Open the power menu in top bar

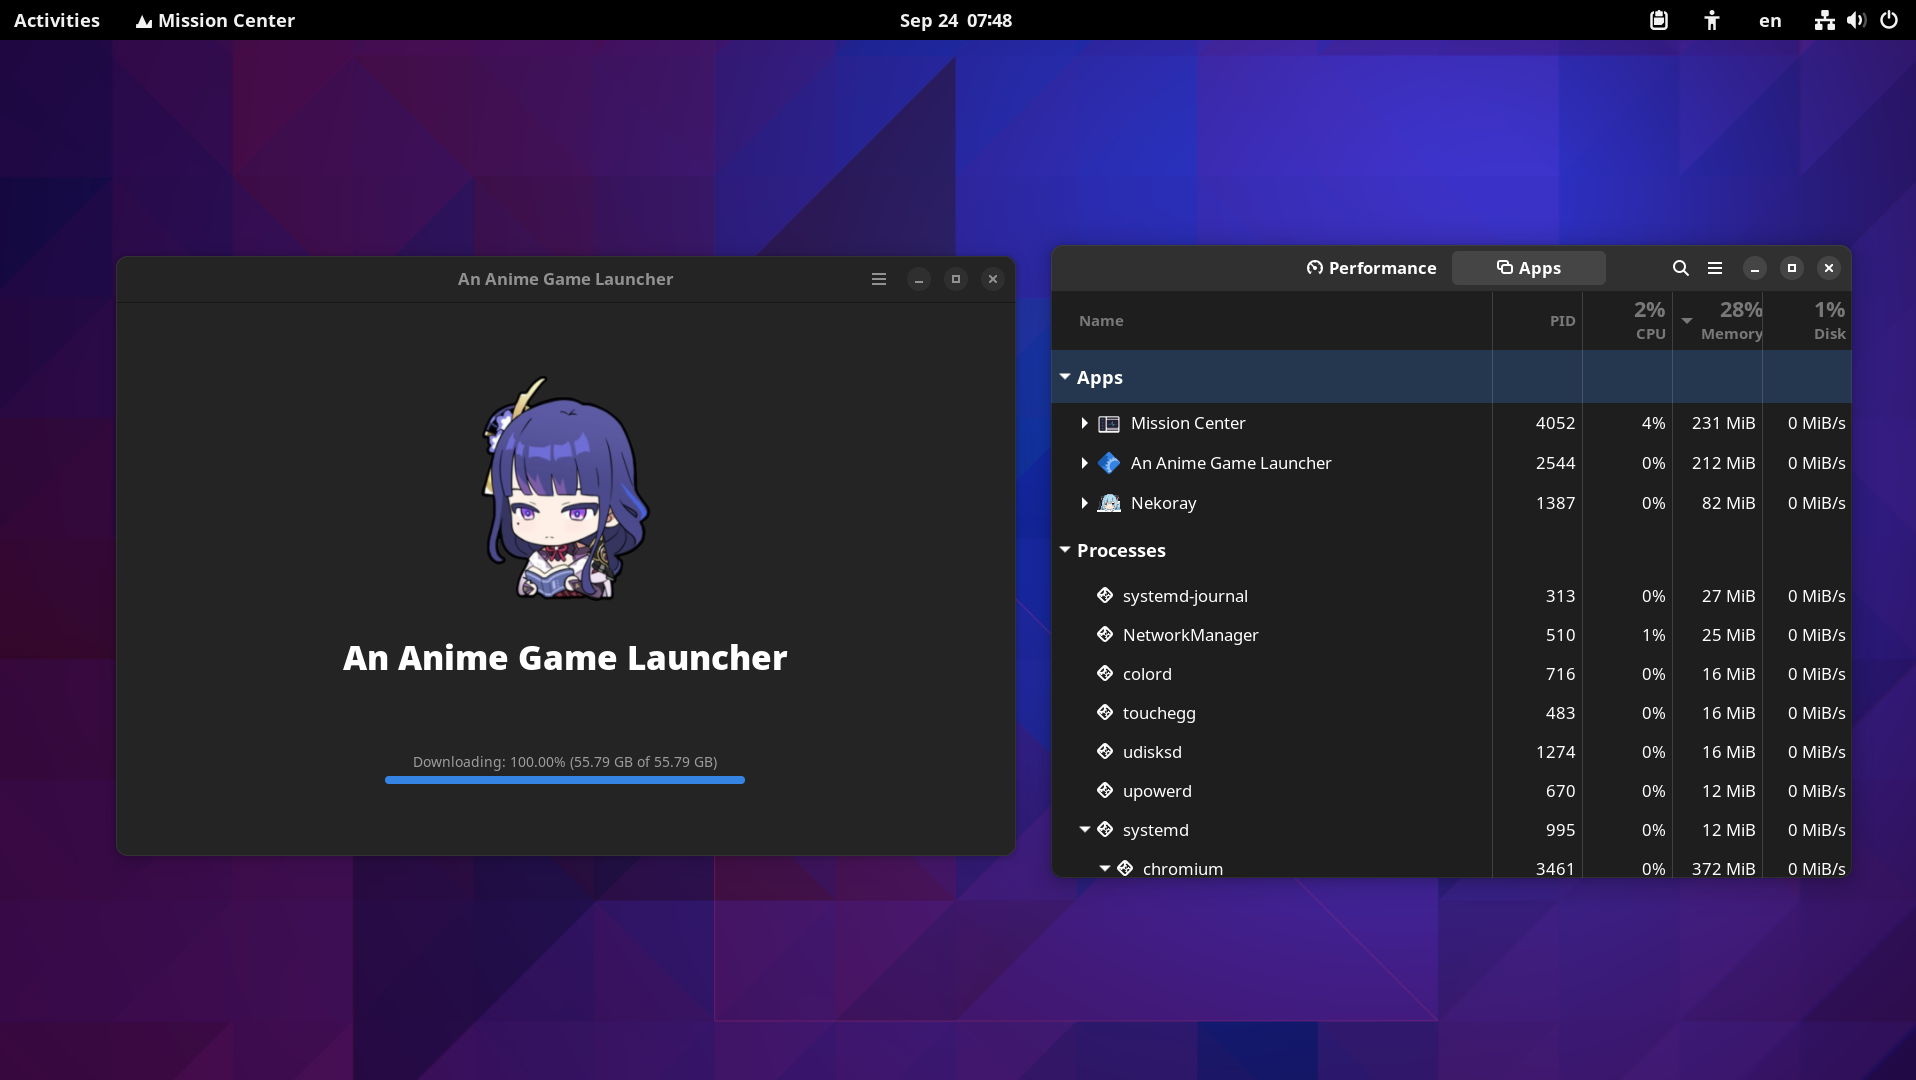click(x=1888, y=20)
